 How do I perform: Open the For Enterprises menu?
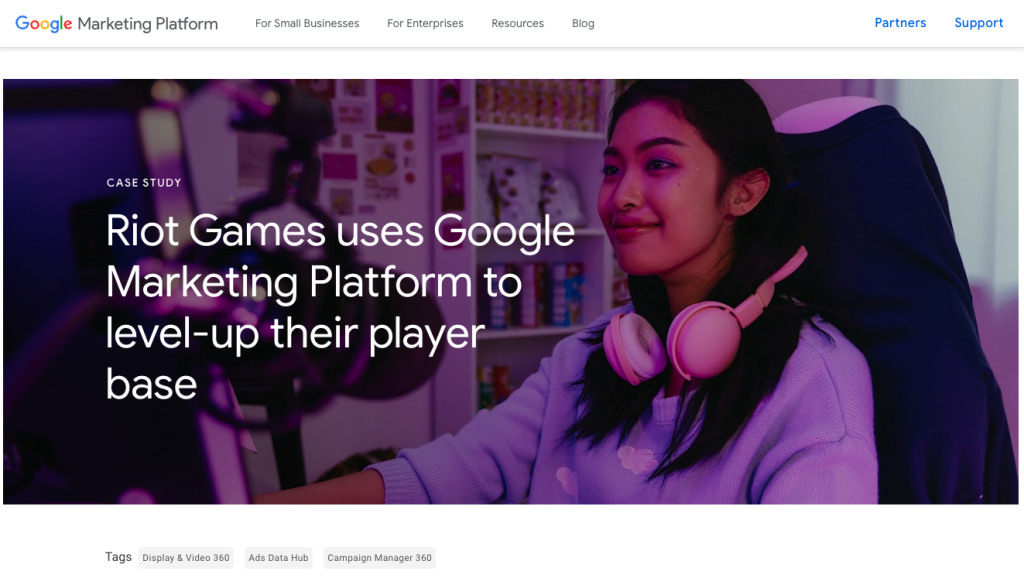click(x=425, y=24)
